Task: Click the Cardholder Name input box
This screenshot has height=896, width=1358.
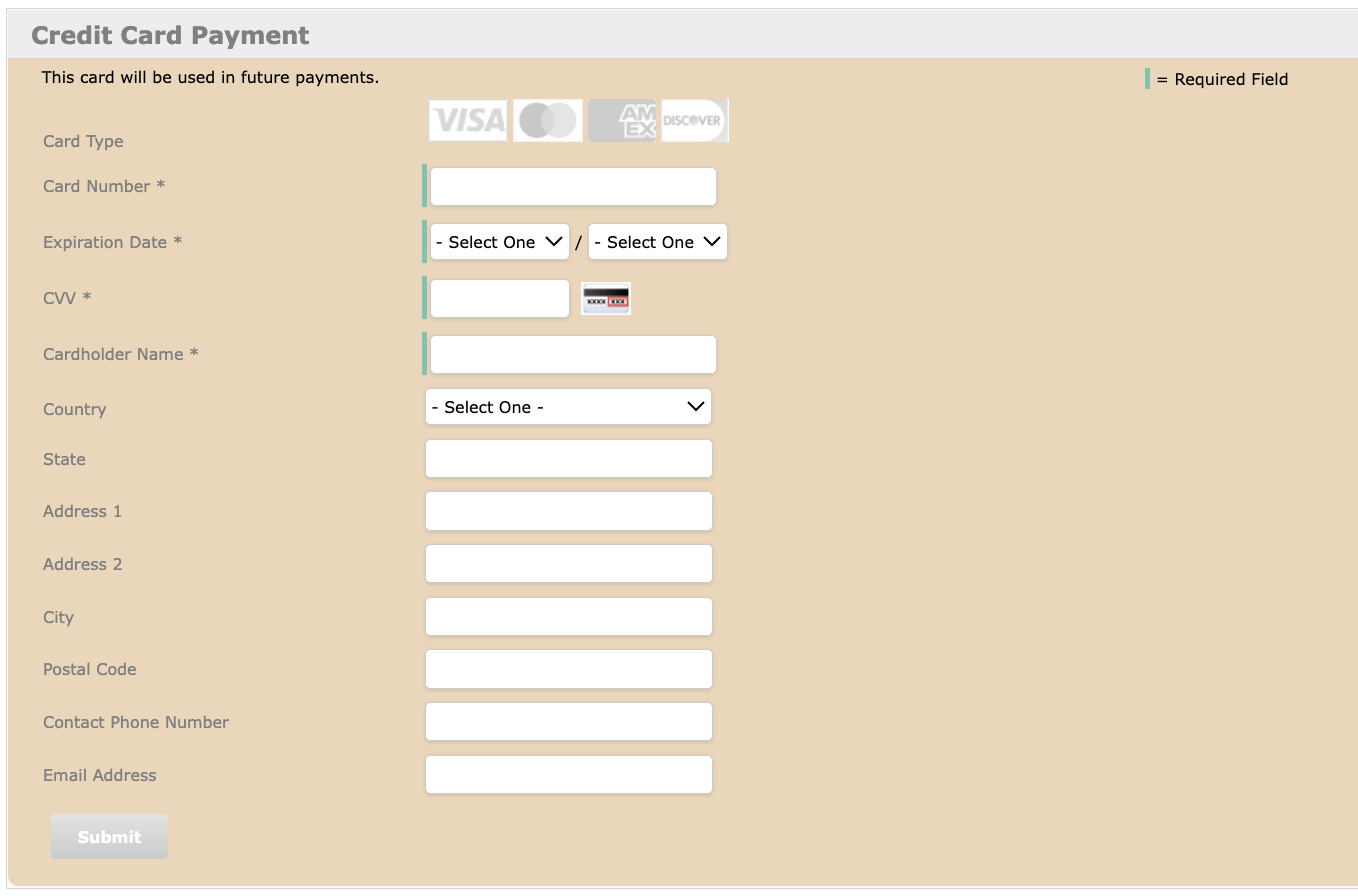Action: (x=571, y=354)
